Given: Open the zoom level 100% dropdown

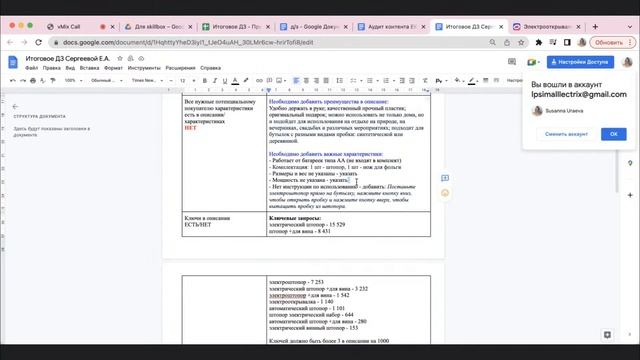Looking at the screenshot, I should [x=73, y=81].
